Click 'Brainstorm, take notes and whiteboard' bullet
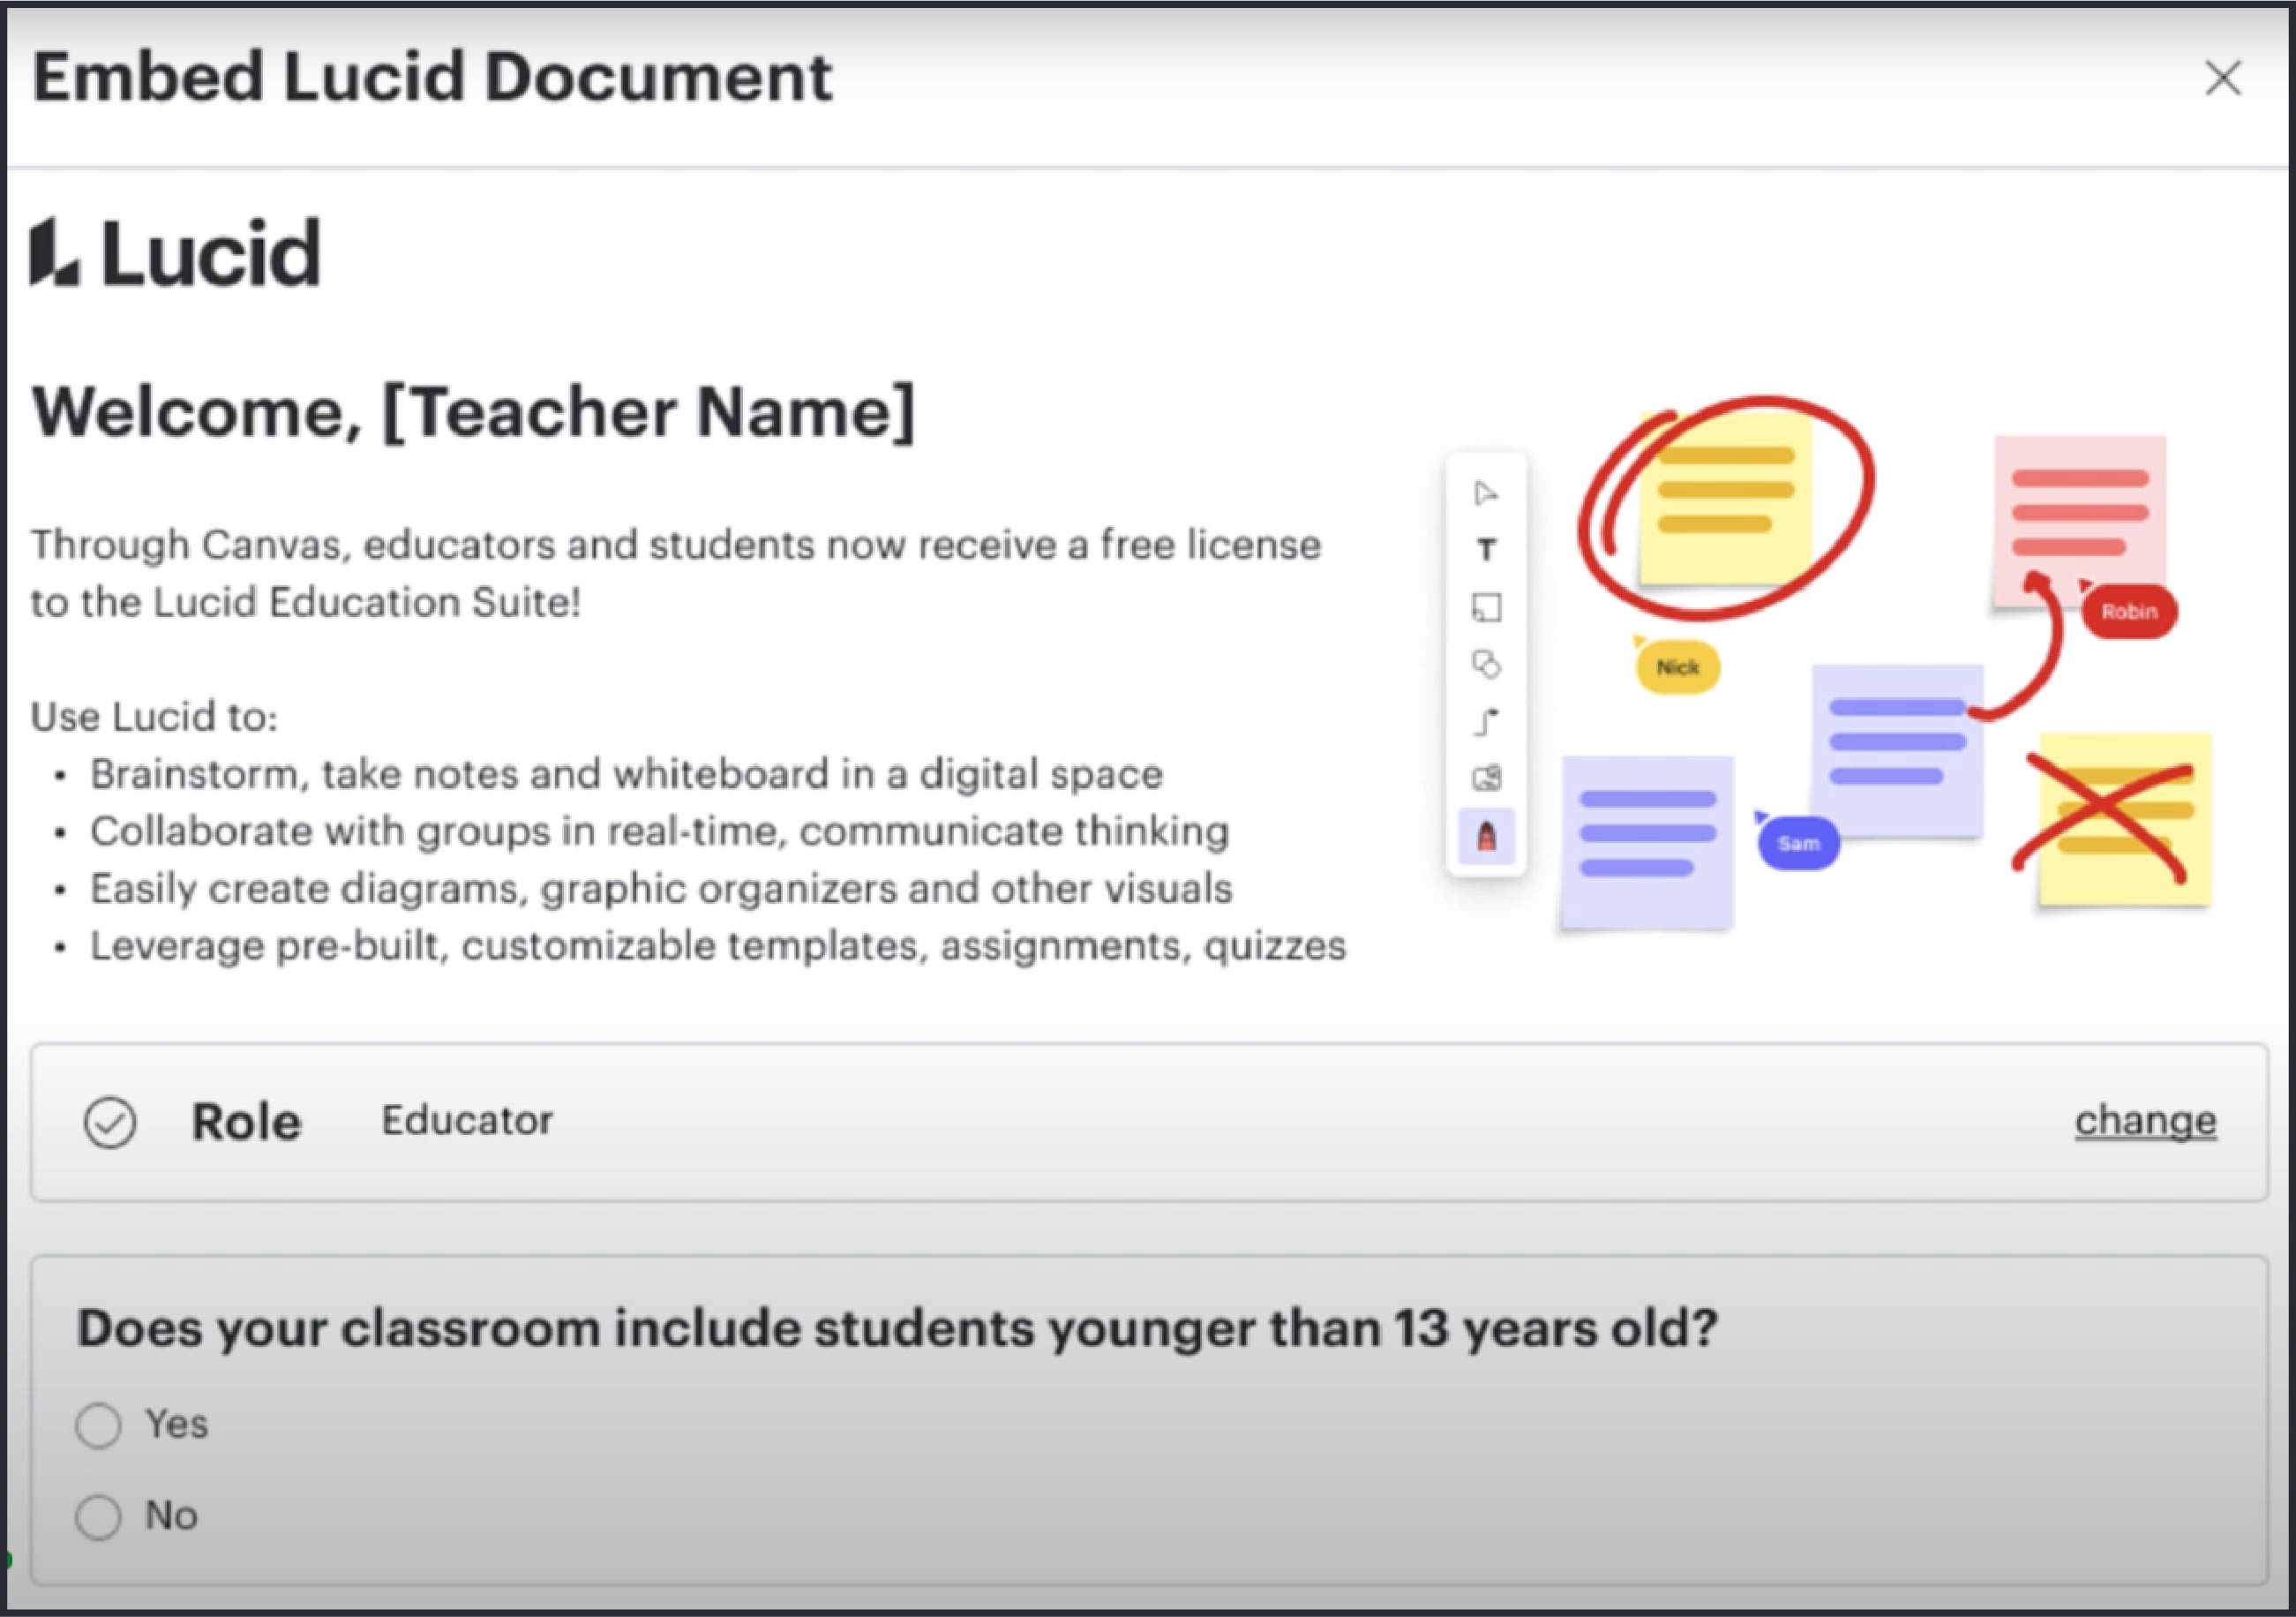Viewport: 2296px width, 1617px height. click(627, 774)
